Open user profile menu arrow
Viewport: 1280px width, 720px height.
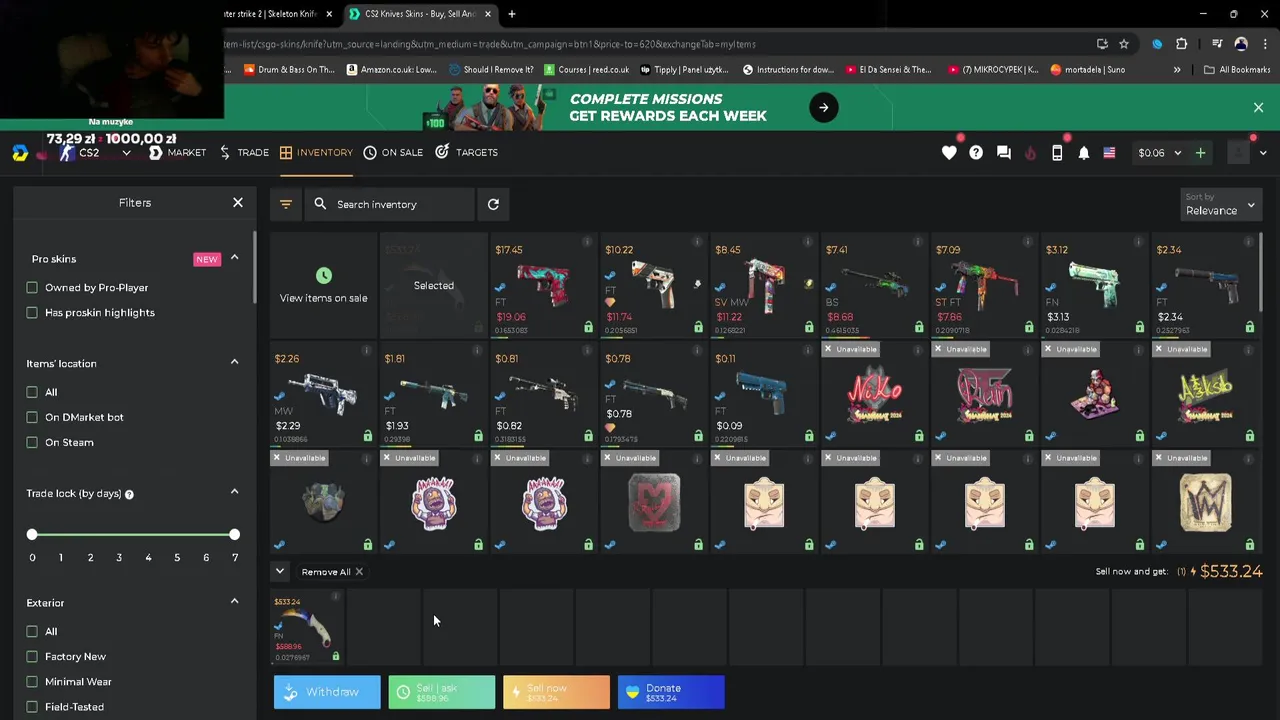tap(1263, 153)
